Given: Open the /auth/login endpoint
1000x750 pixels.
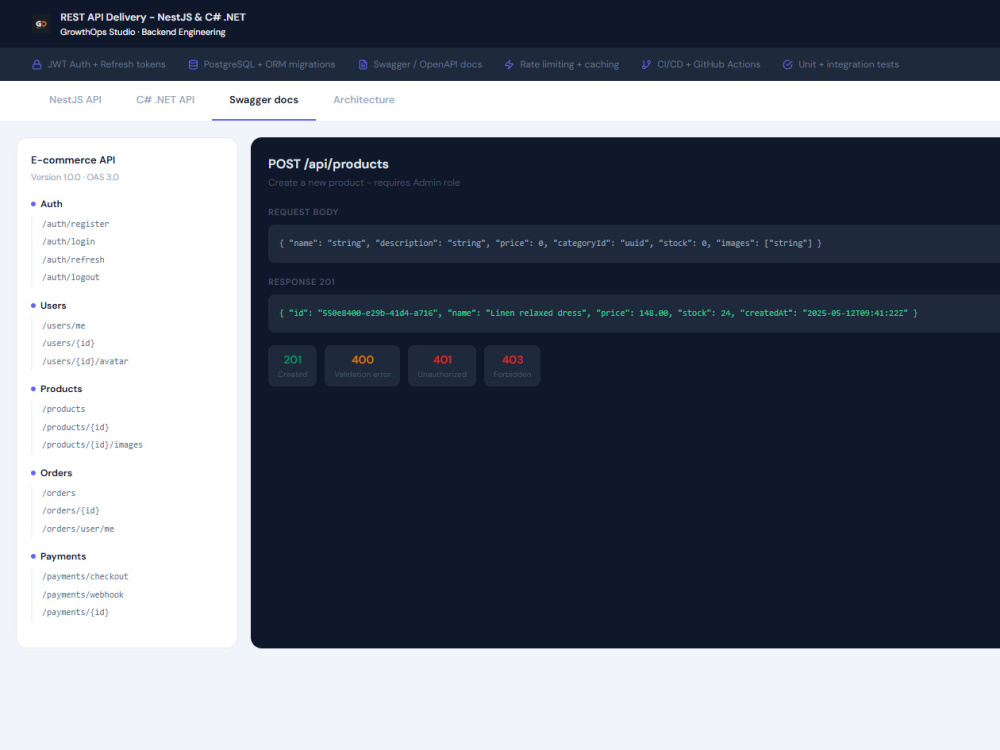Looking at the screenshot, I should pos(68,242).
